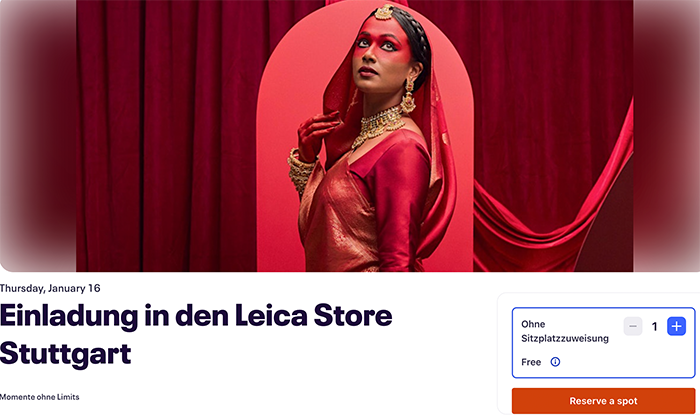700x419 pixels.
Task: Open the info icon next to Free
Action: tap(555, 362)
